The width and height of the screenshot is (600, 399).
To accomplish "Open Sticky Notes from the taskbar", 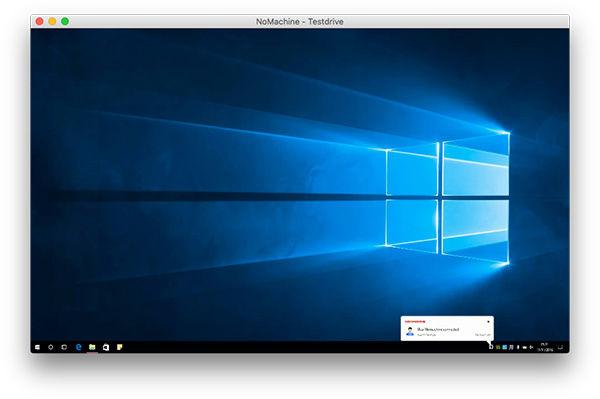I will [120, 347].
